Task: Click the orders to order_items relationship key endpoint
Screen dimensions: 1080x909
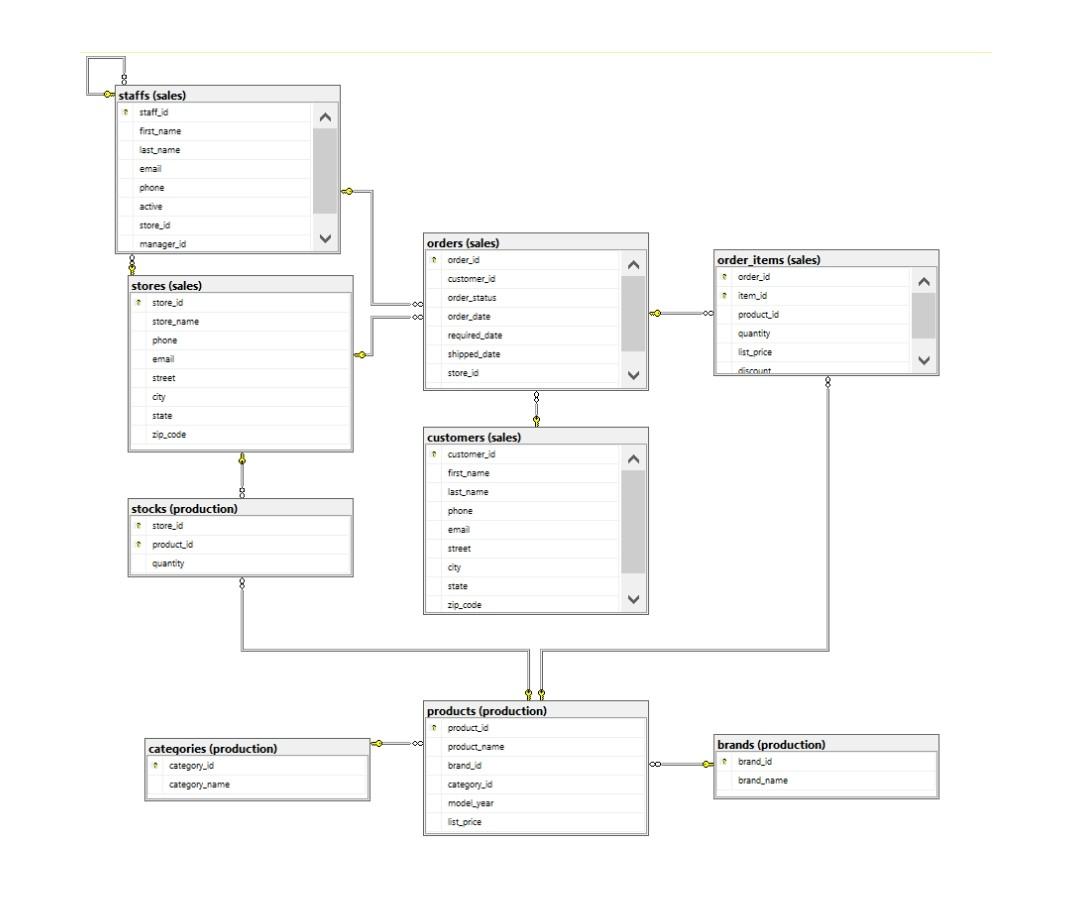Action: 656,313
